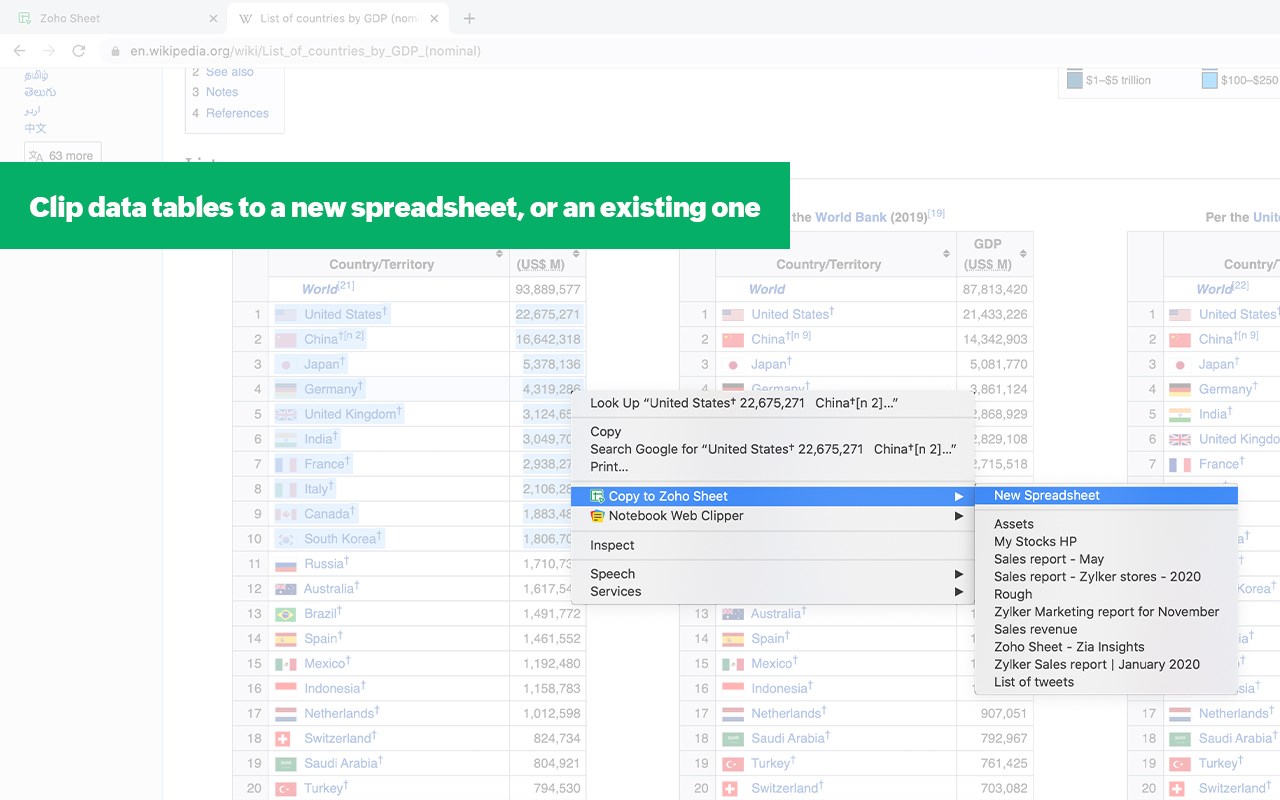Jump to the References contents link
The height and width of the screenshot is (800, 1280).
click(x=237, y=113)
